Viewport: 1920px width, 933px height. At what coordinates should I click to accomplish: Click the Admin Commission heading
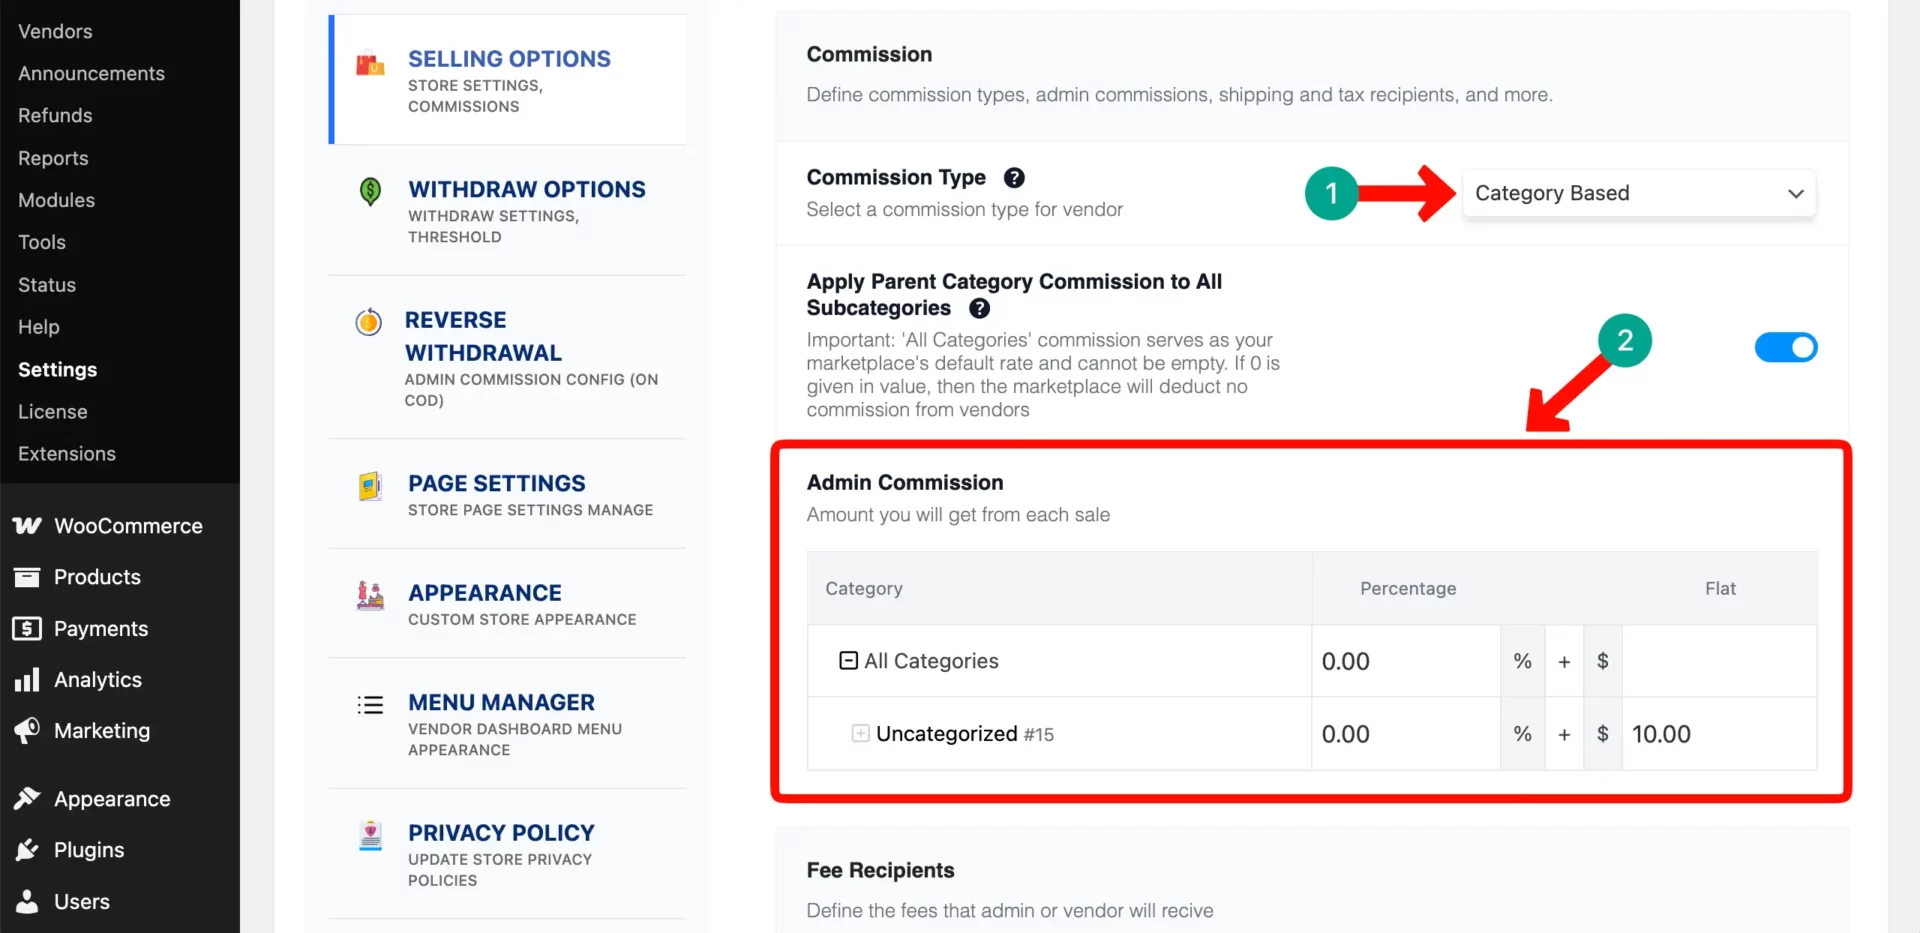[x=905, y=483]
